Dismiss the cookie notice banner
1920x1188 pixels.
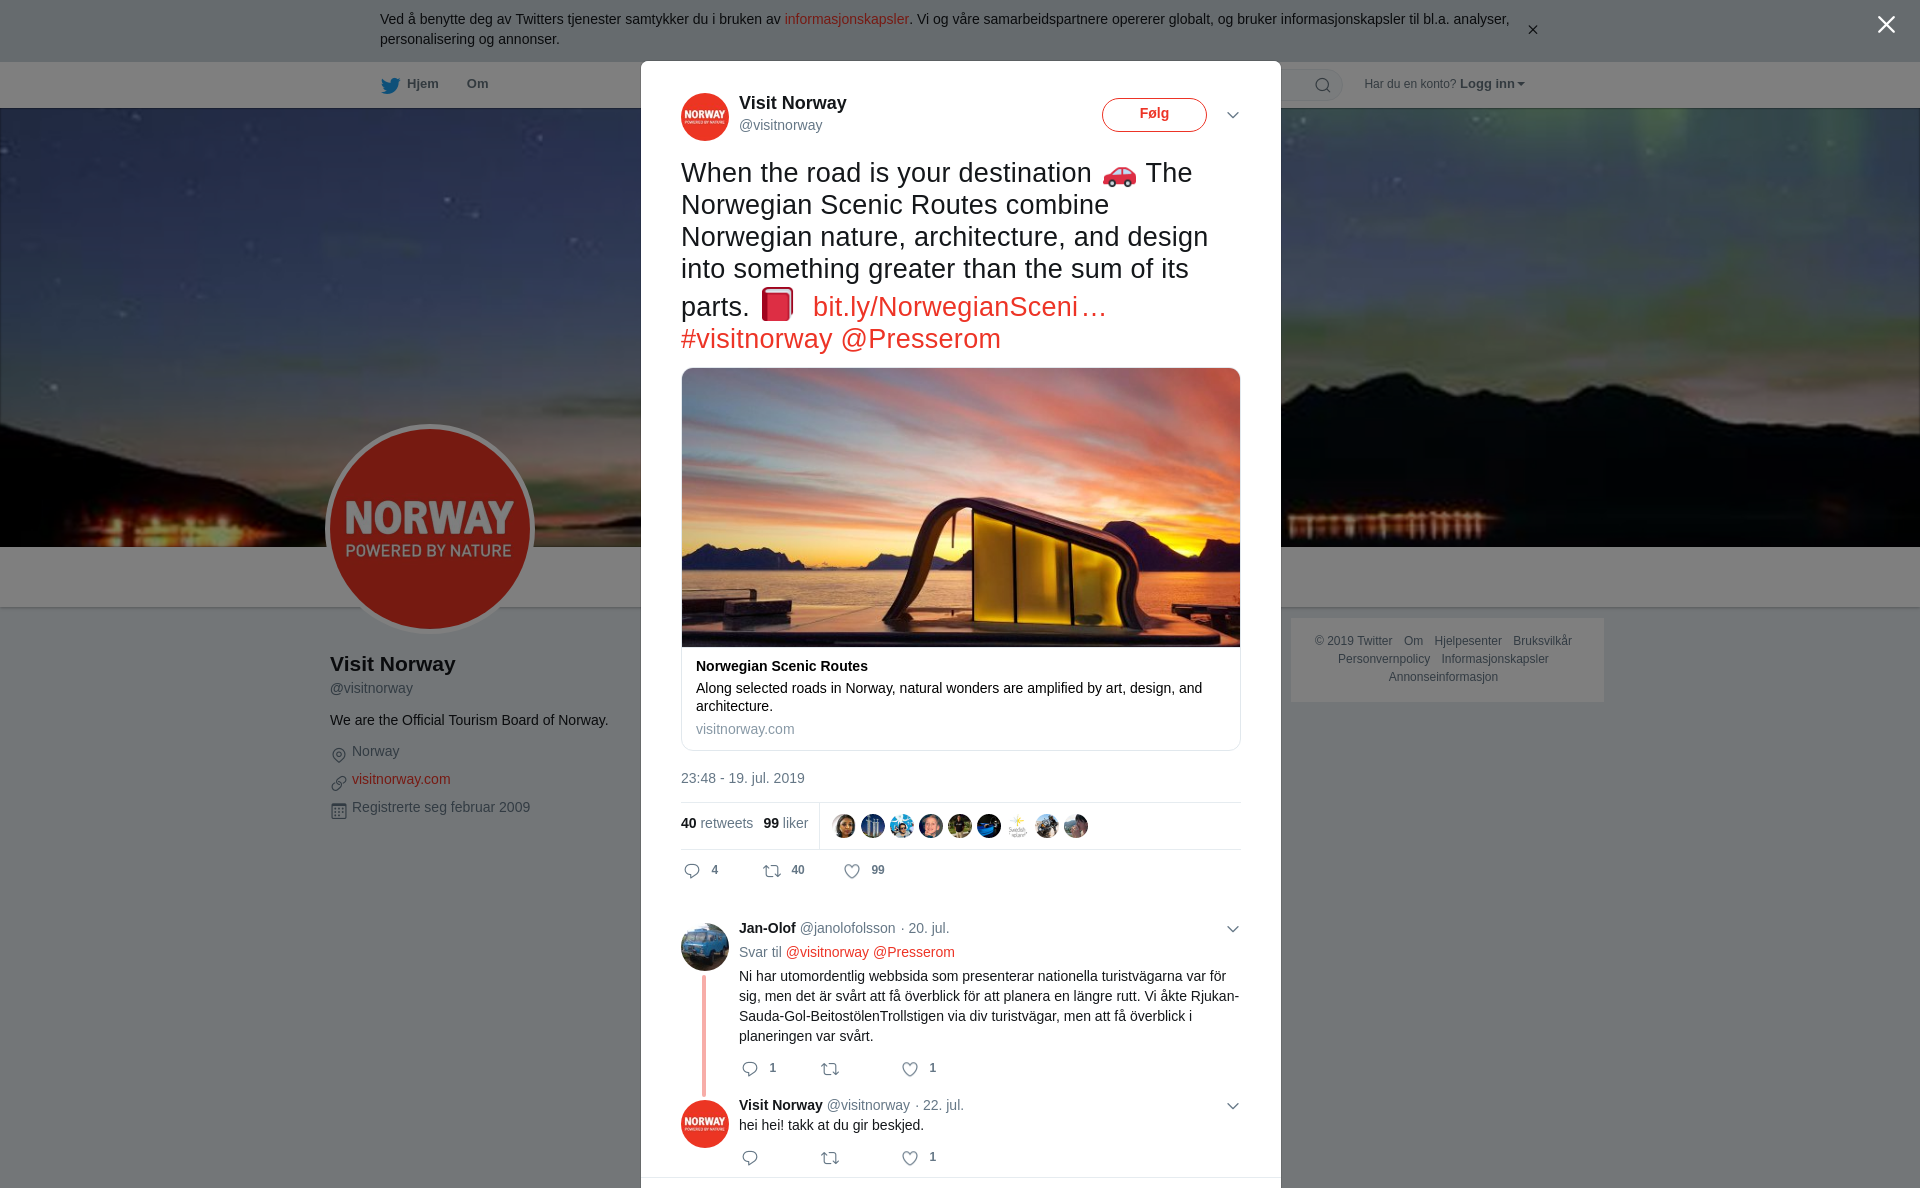point(1532,30)
